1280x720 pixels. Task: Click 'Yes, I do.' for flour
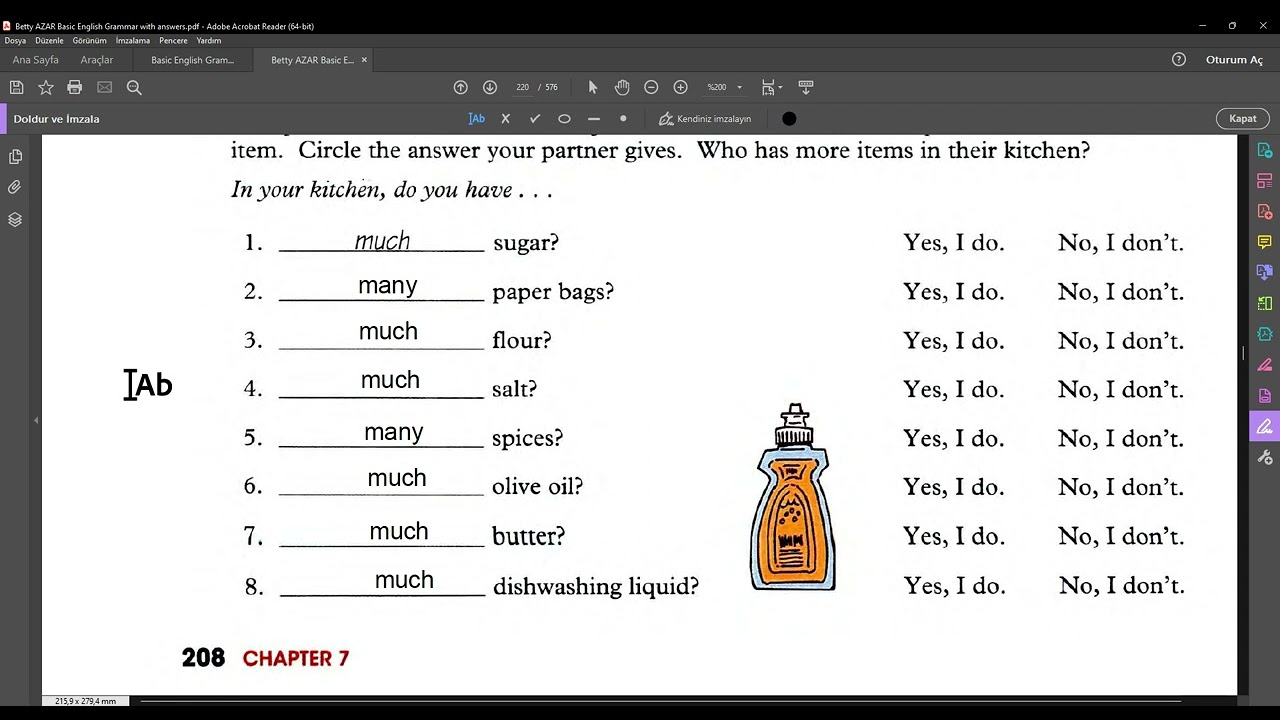pyautogui.click(x=953, y=341)
